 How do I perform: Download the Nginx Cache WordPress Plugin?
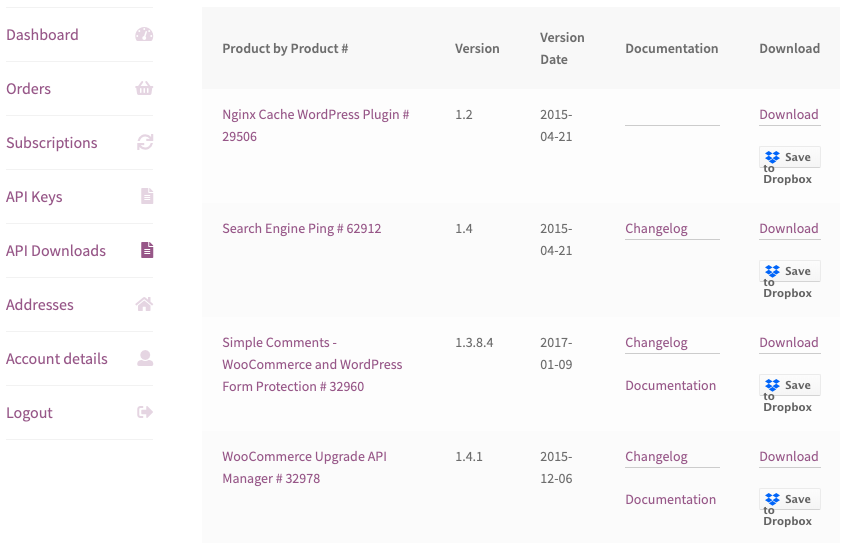pos(788,115)
